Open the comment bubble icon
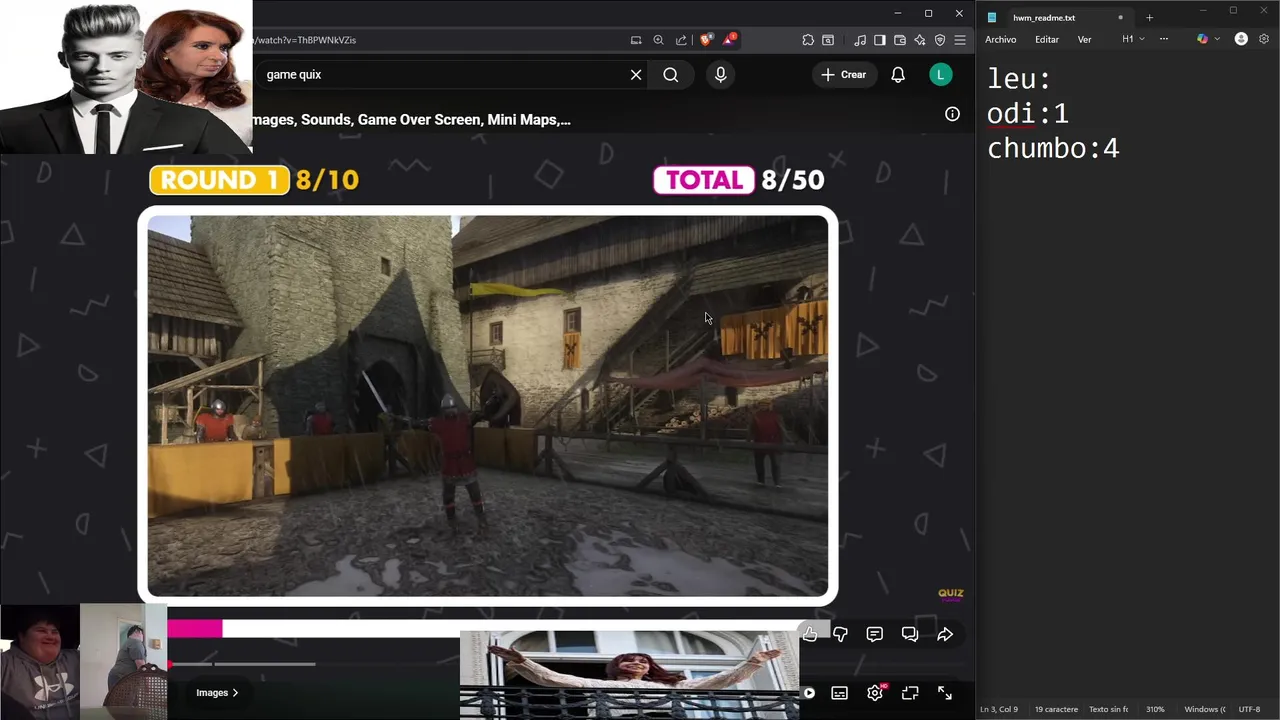The image size is (1280, 720). (875, 634)
